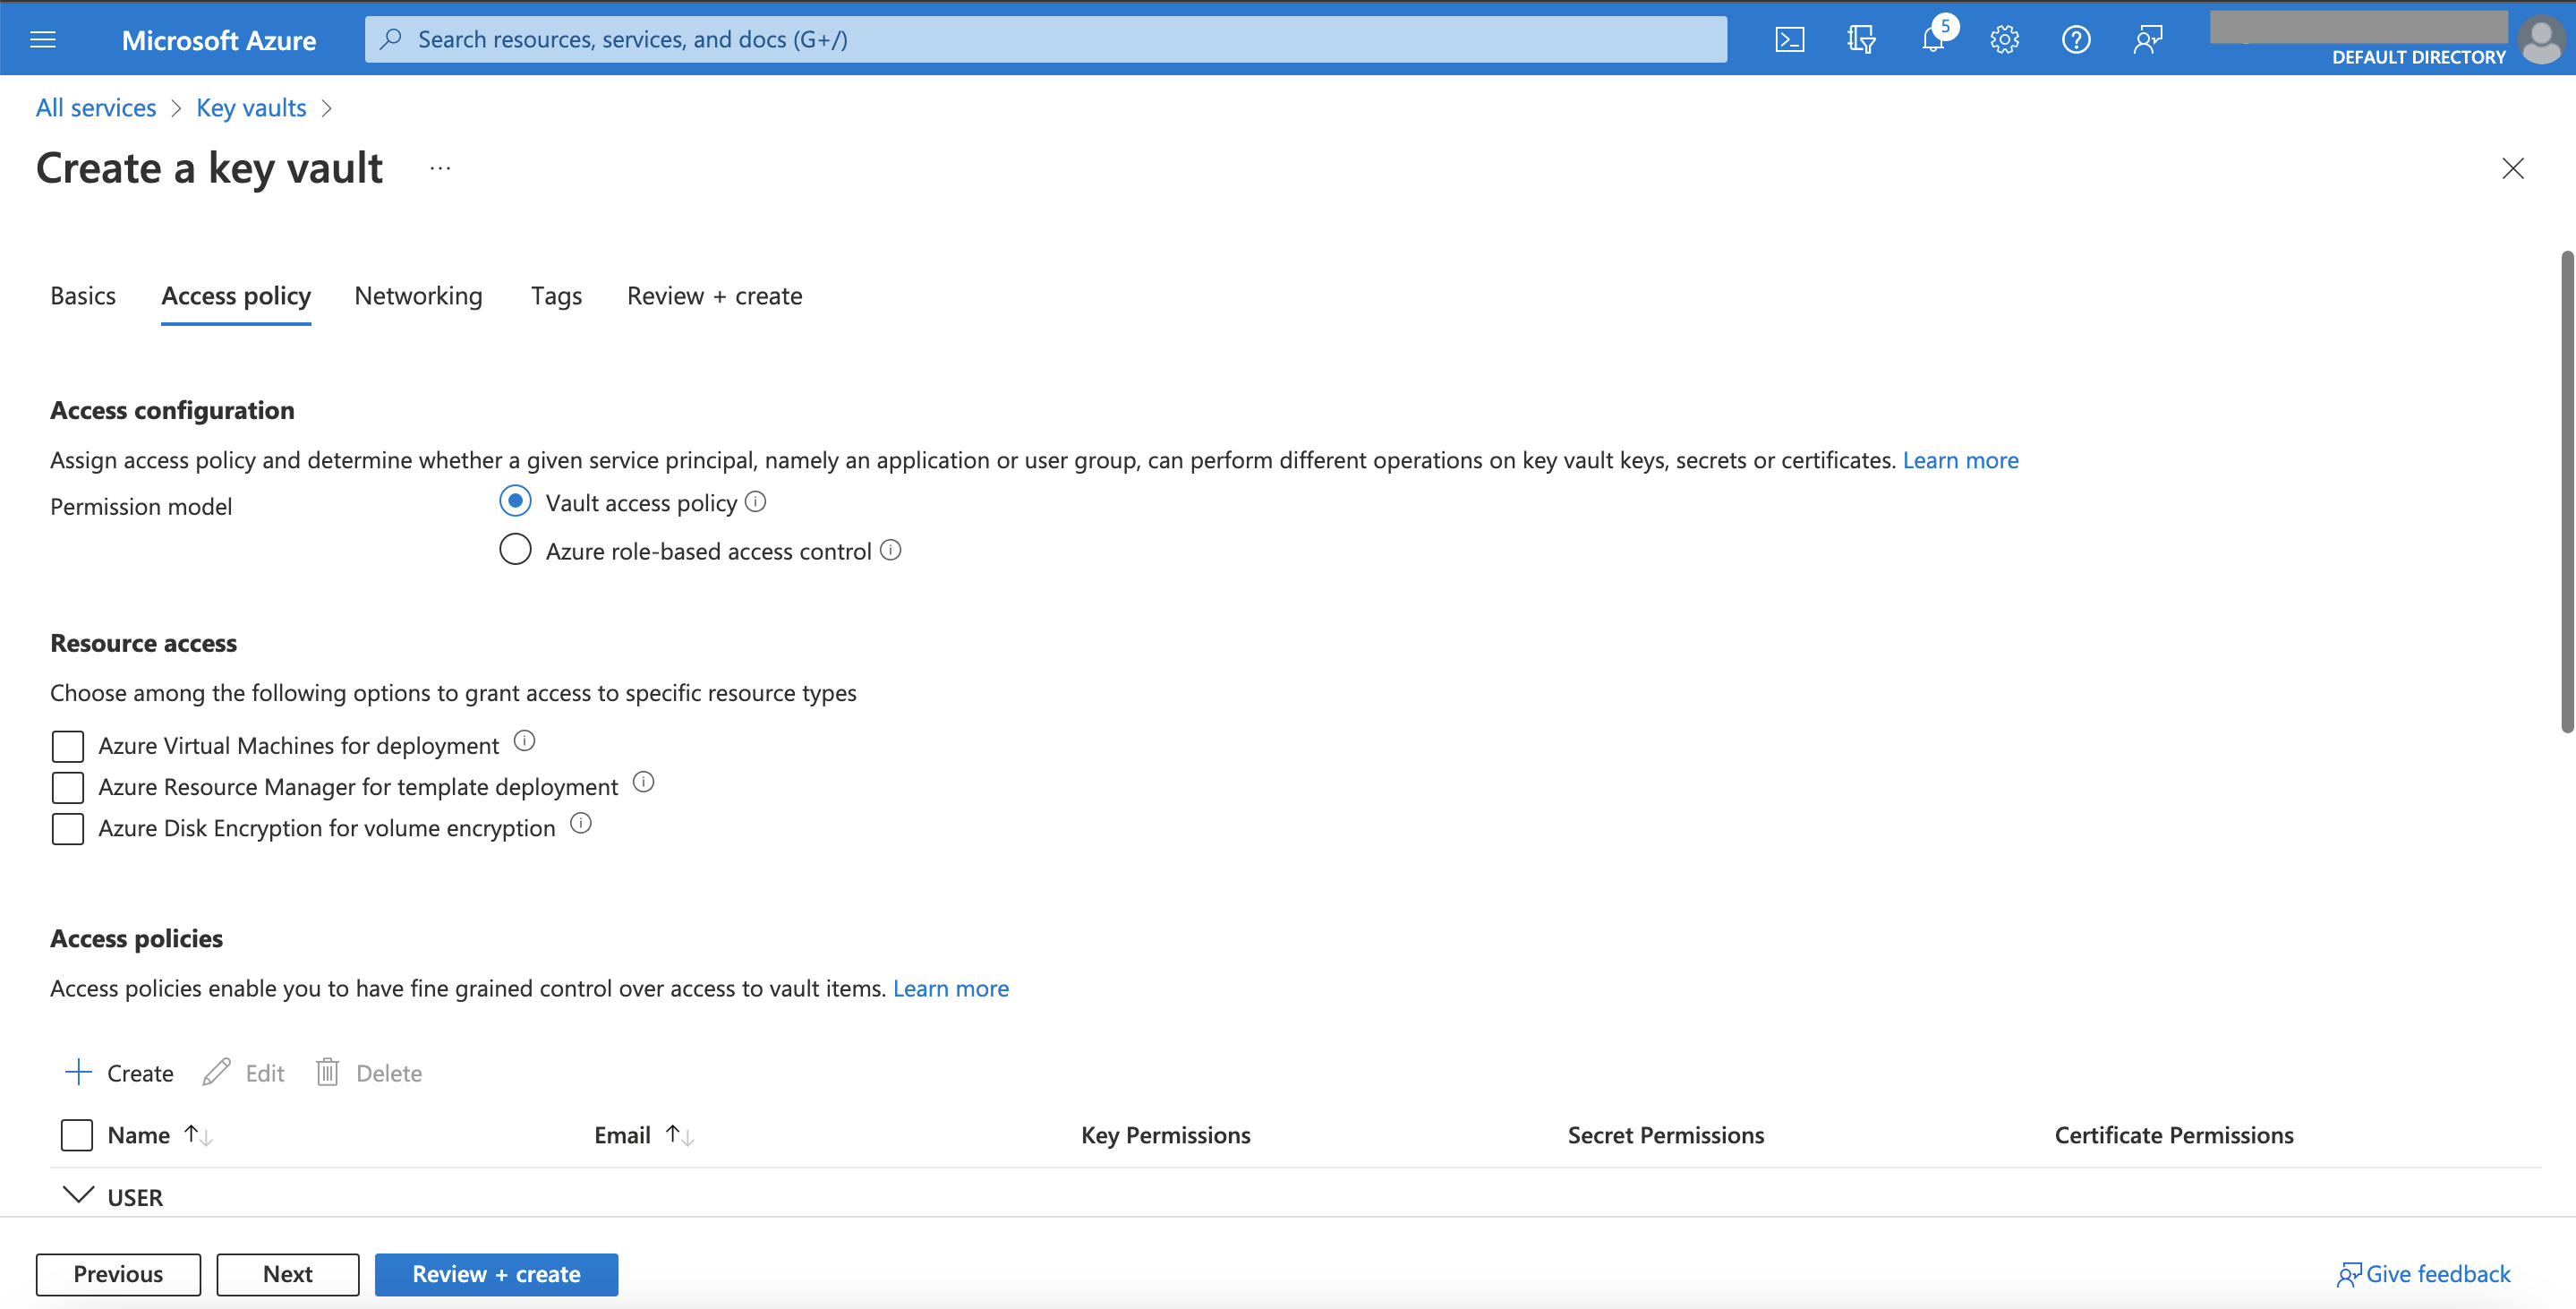
Task: Select Azure role-based access control radio
Action: (515, 549)
